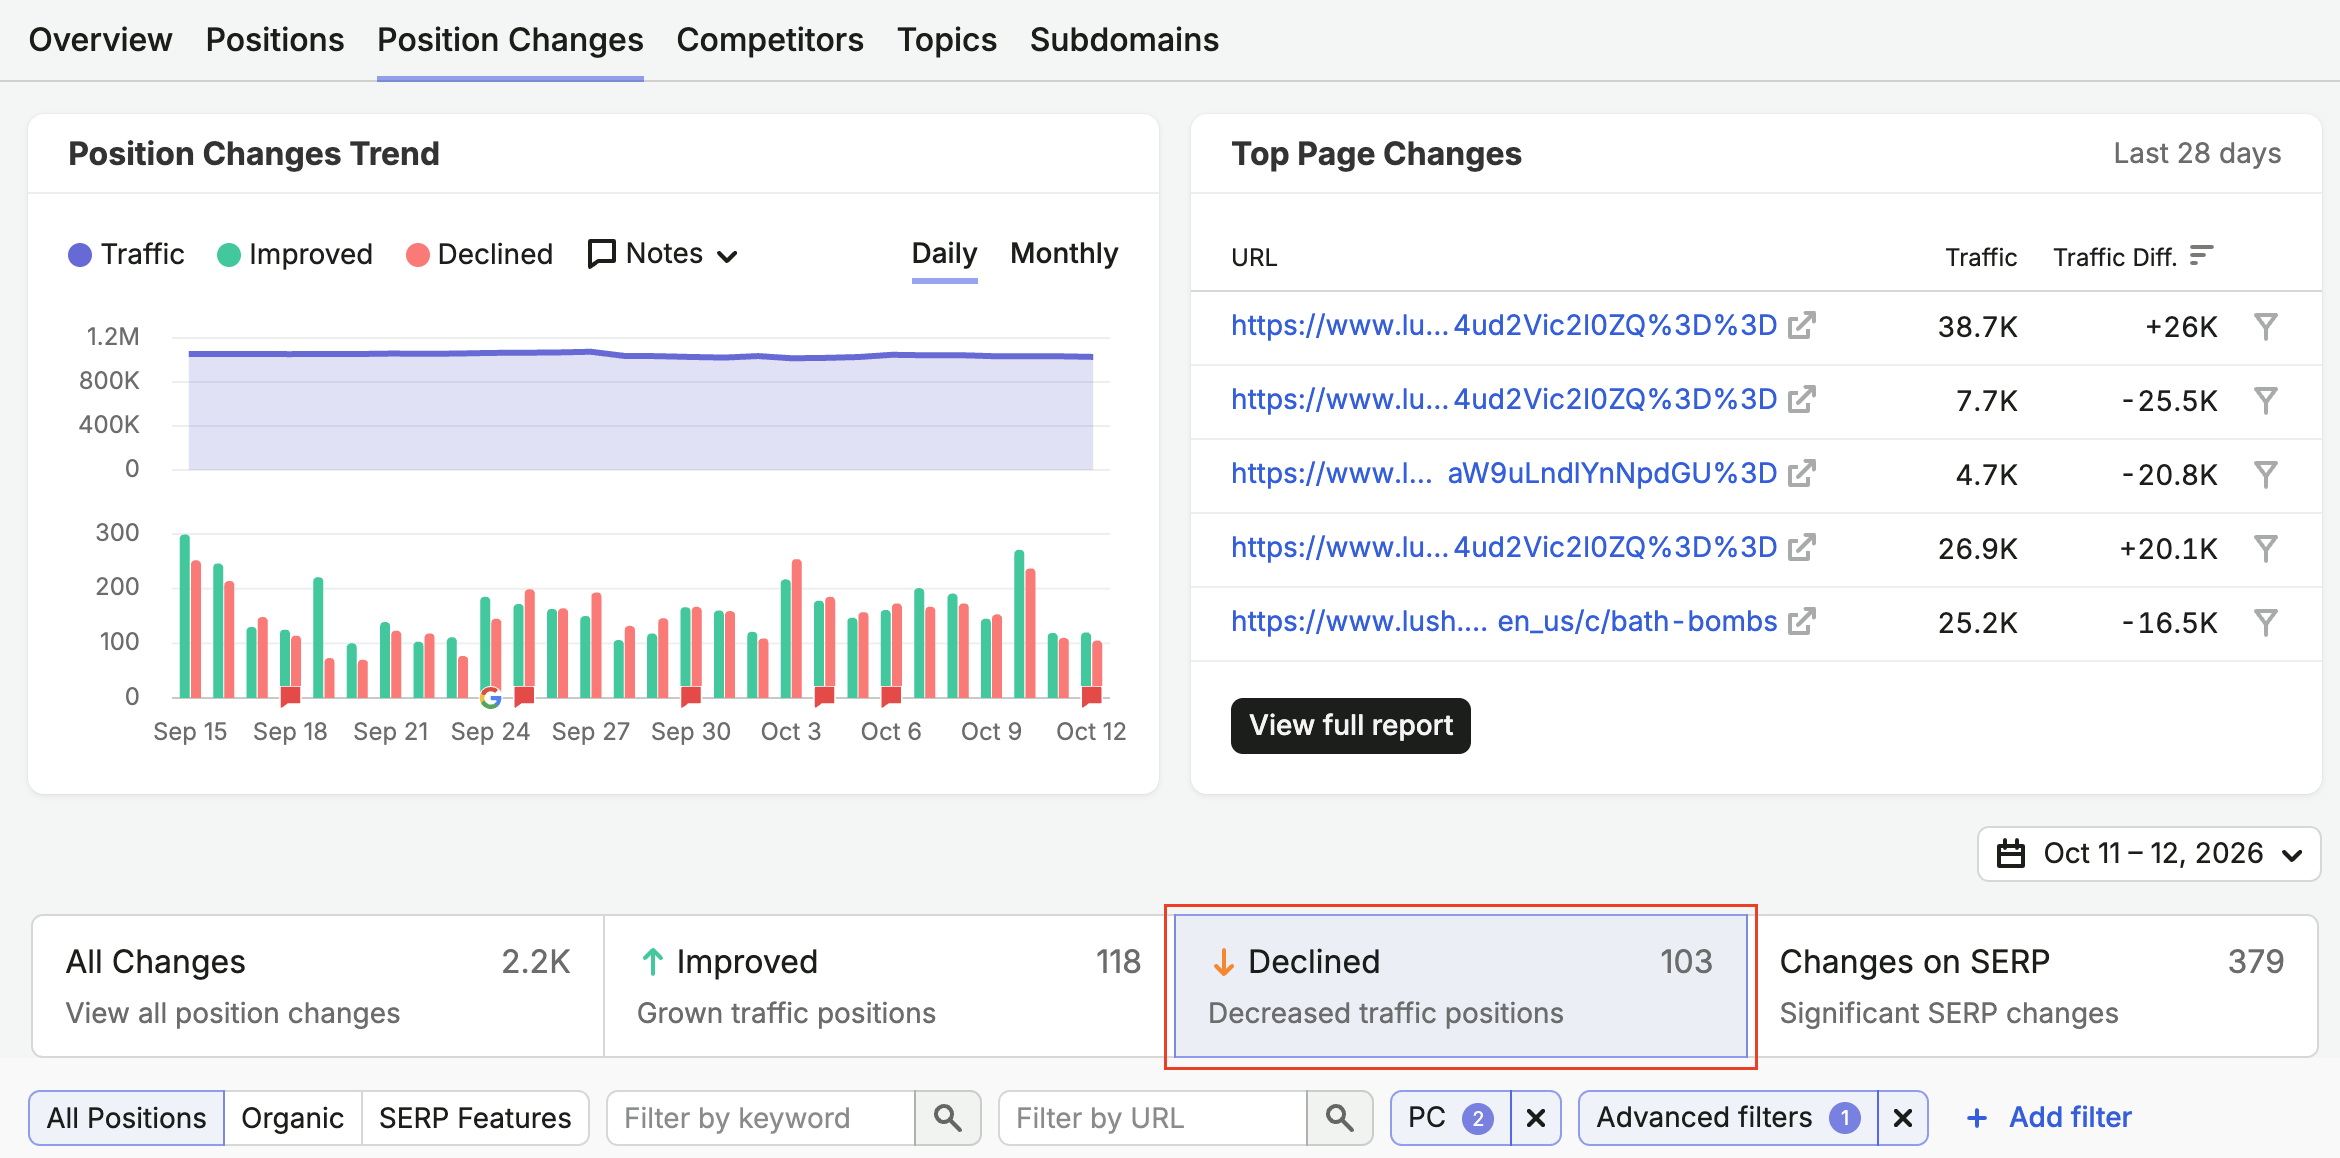
Task: Click the Filter by keyword input field
Action: [x=761, y=1118]
